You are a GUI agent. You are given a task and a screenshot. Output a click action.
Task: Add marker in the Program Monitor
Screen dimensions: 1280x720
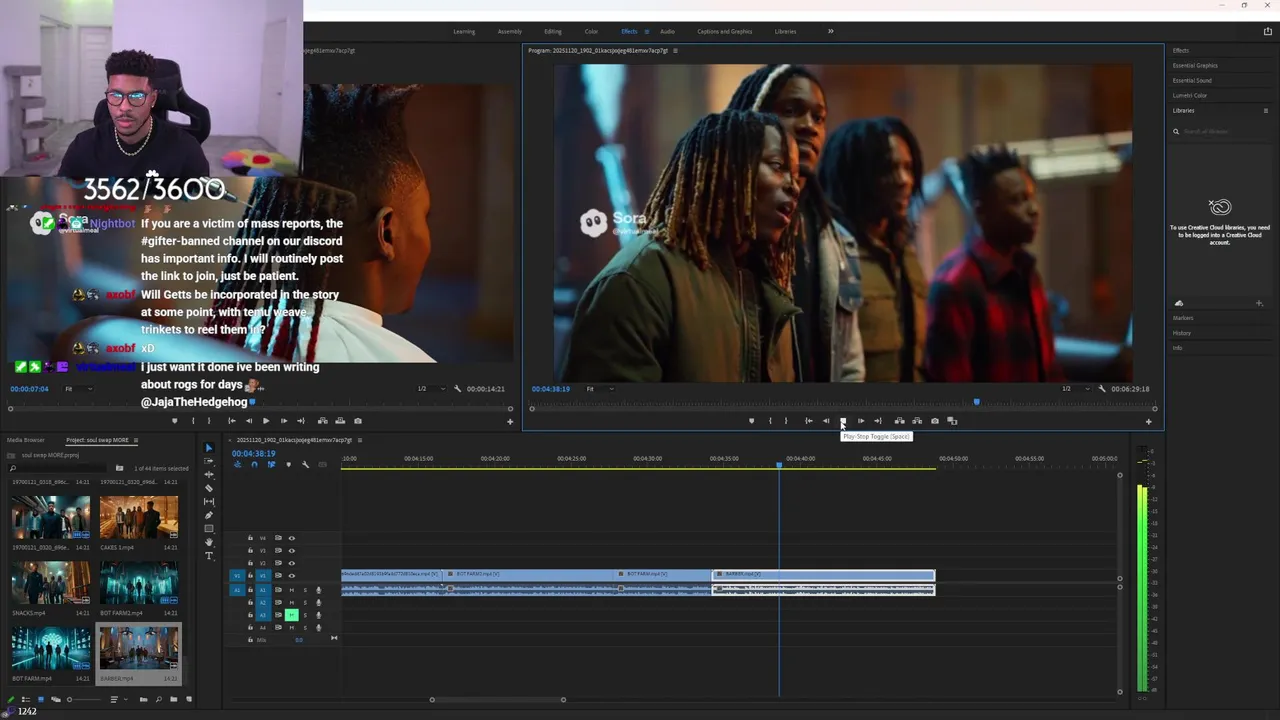pyautogui.click(x=752, y=421)
